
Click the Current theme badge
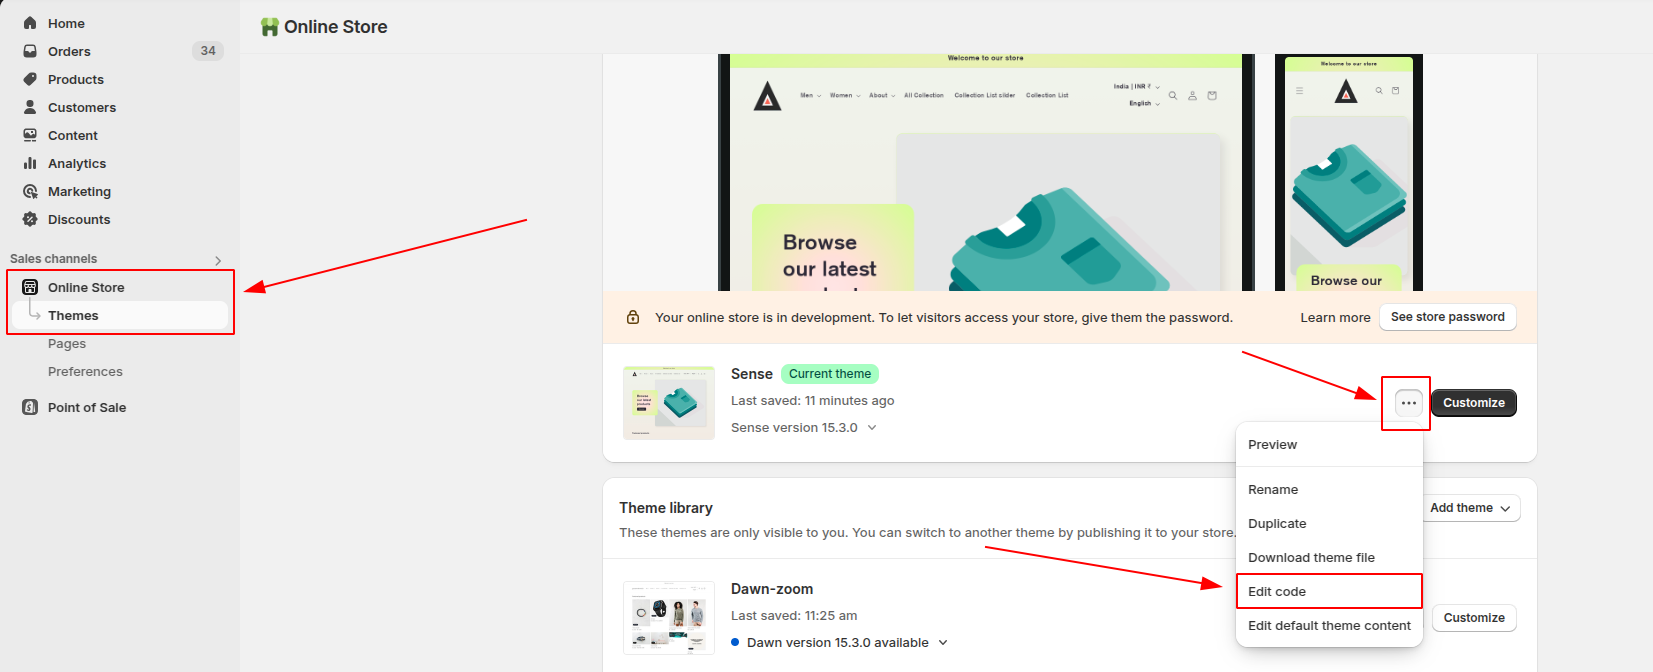pos(830,374)
